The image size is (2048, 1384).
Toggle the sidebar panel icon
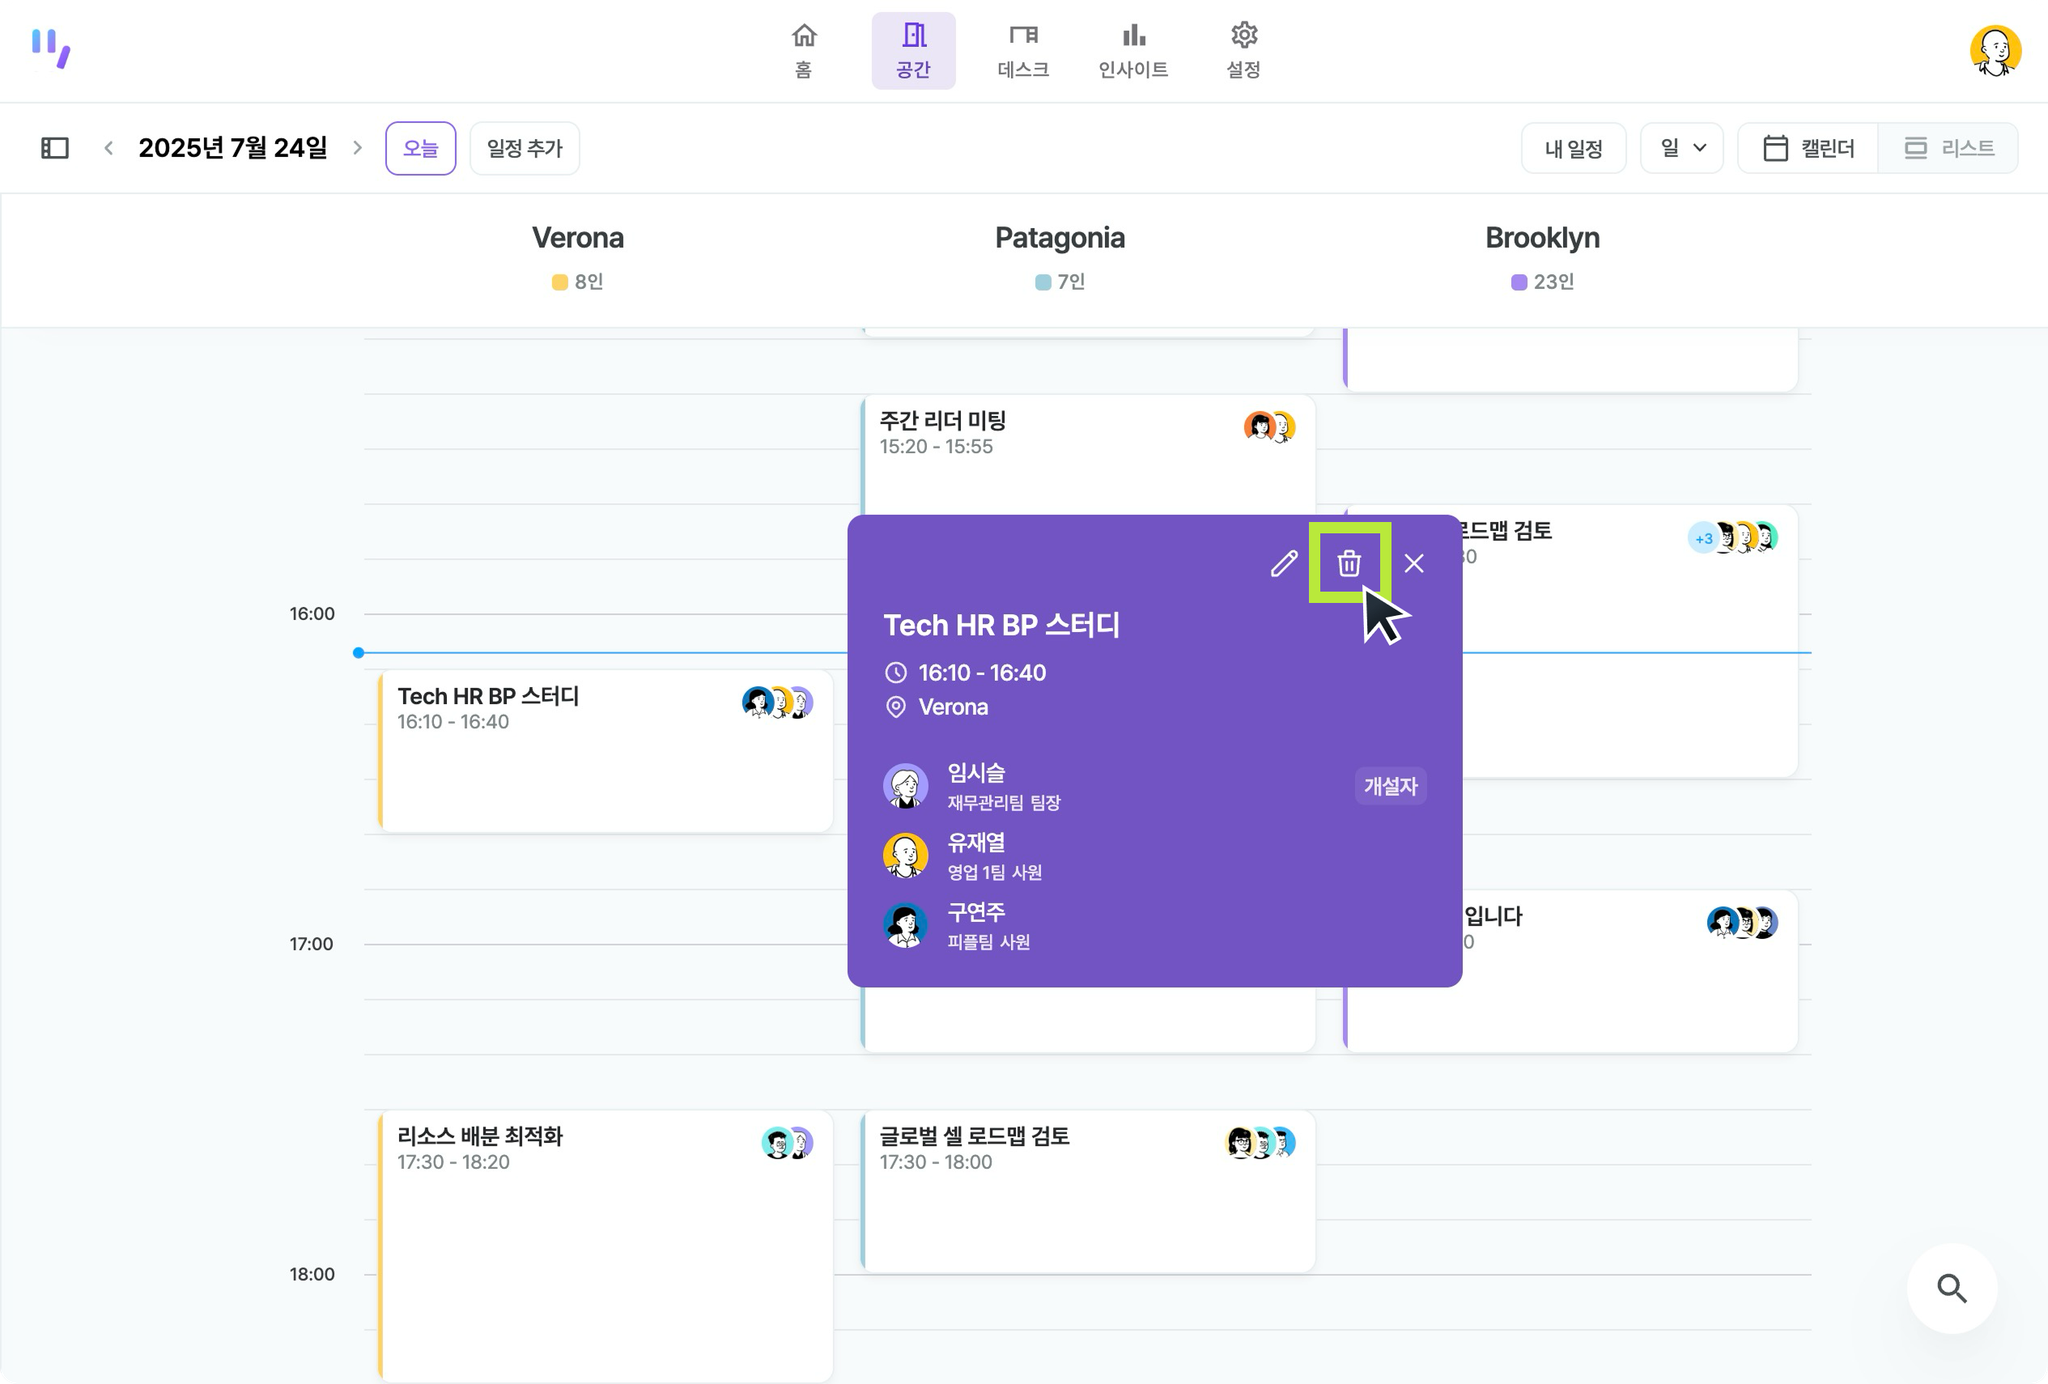click(x=55, y=148)
